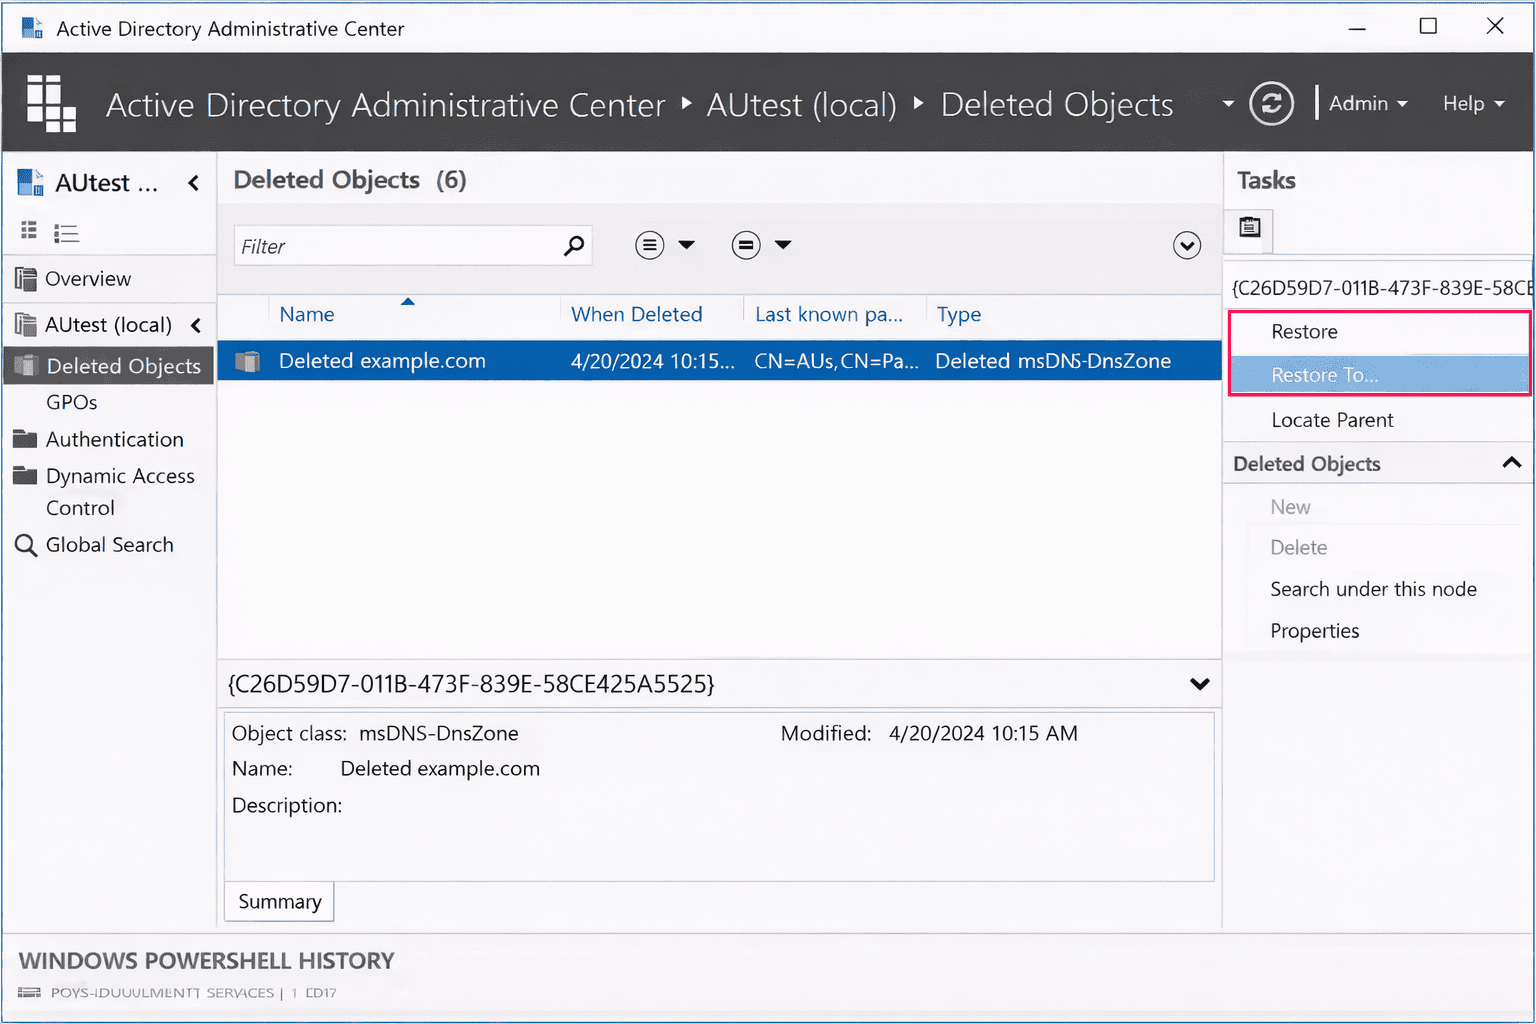Click the Restore task
The height and width of the screenshot is (1024, 1536).
[1303, 331]
